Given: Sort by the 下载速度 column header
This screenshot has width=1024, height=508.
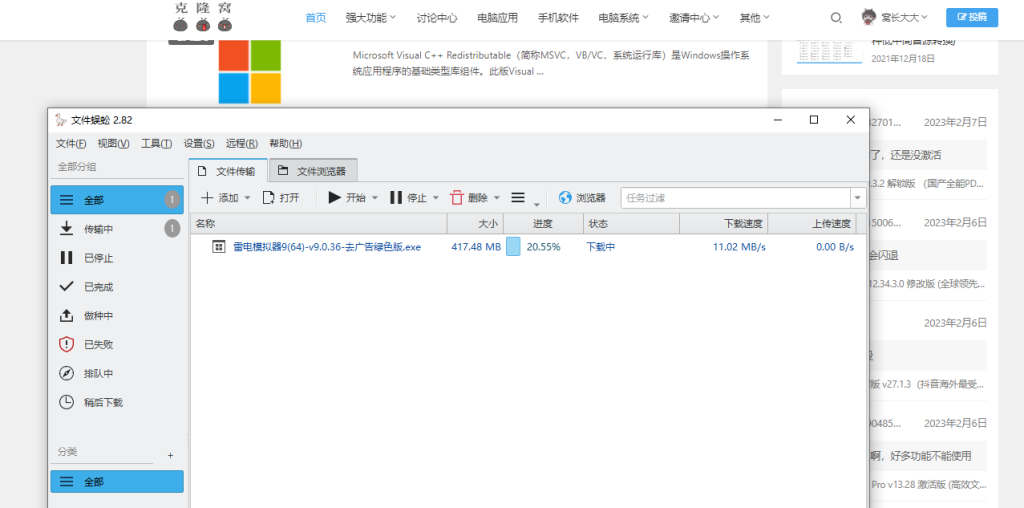Looking at the screenshot, I should point(724,224).
